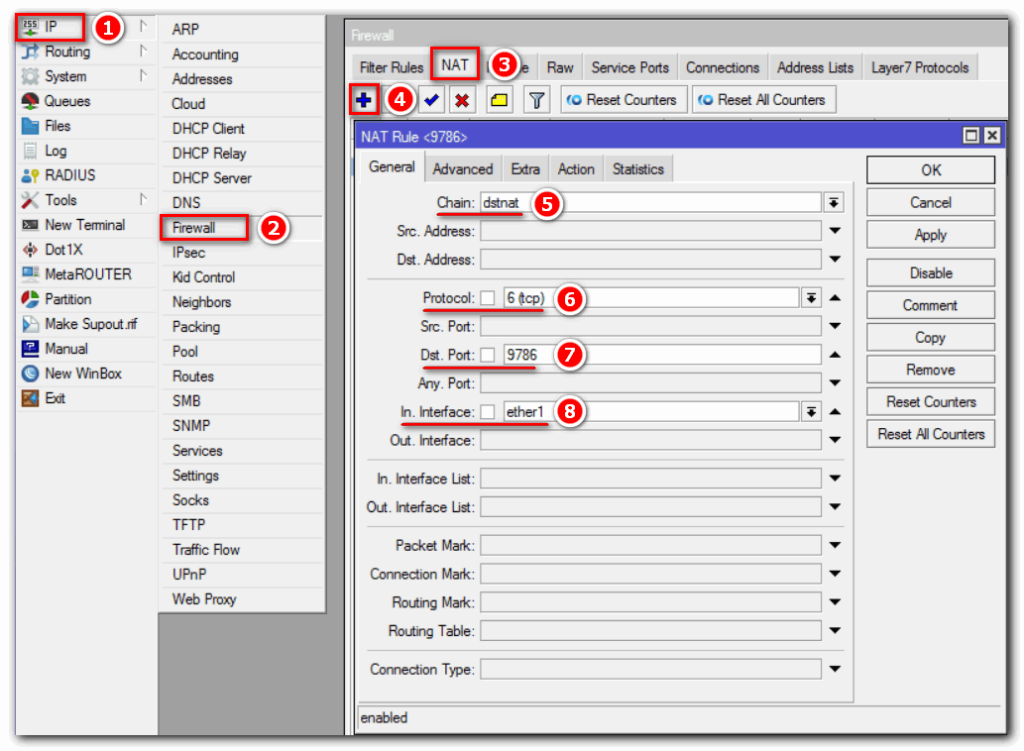The image size is (1024, 751).
Task: Toggle the In. Interface invert checkbox
Action: click(488, 412)
